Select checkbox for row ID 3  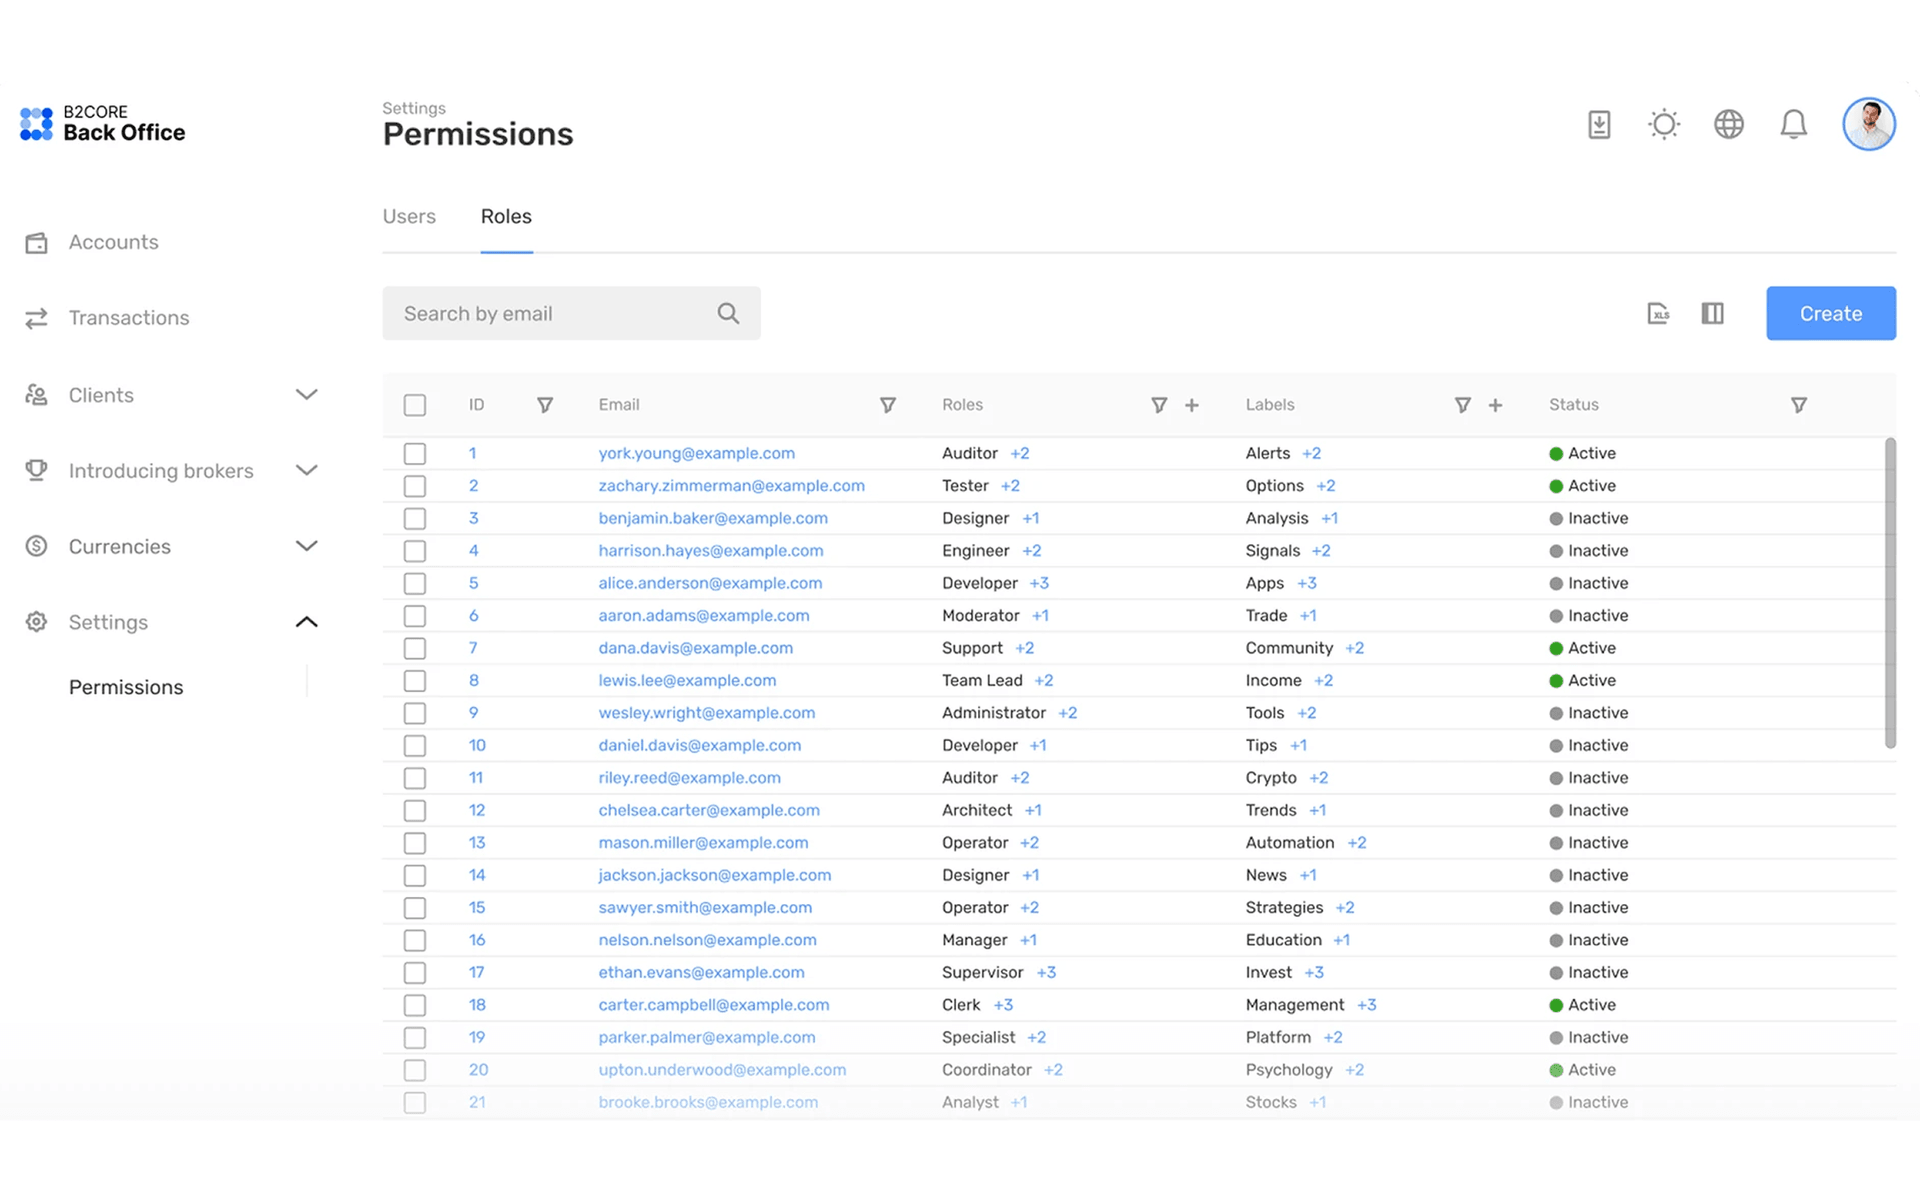click(x=414, y=518)
